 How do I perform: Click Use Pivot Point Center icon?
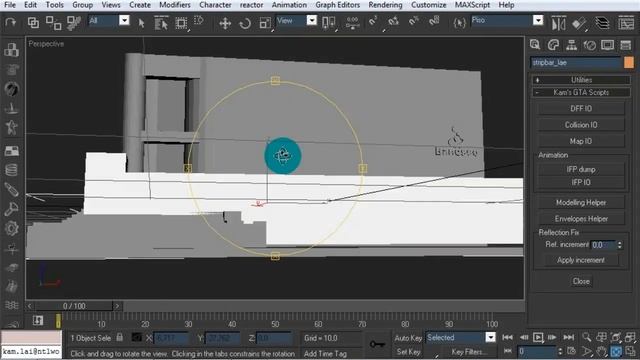[x=329, y=23]
